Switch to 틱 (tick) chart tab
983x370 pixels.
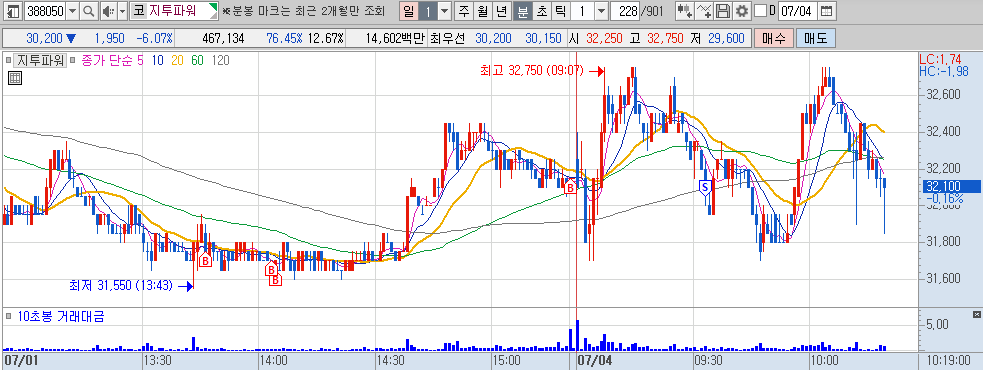coord(560,11)
